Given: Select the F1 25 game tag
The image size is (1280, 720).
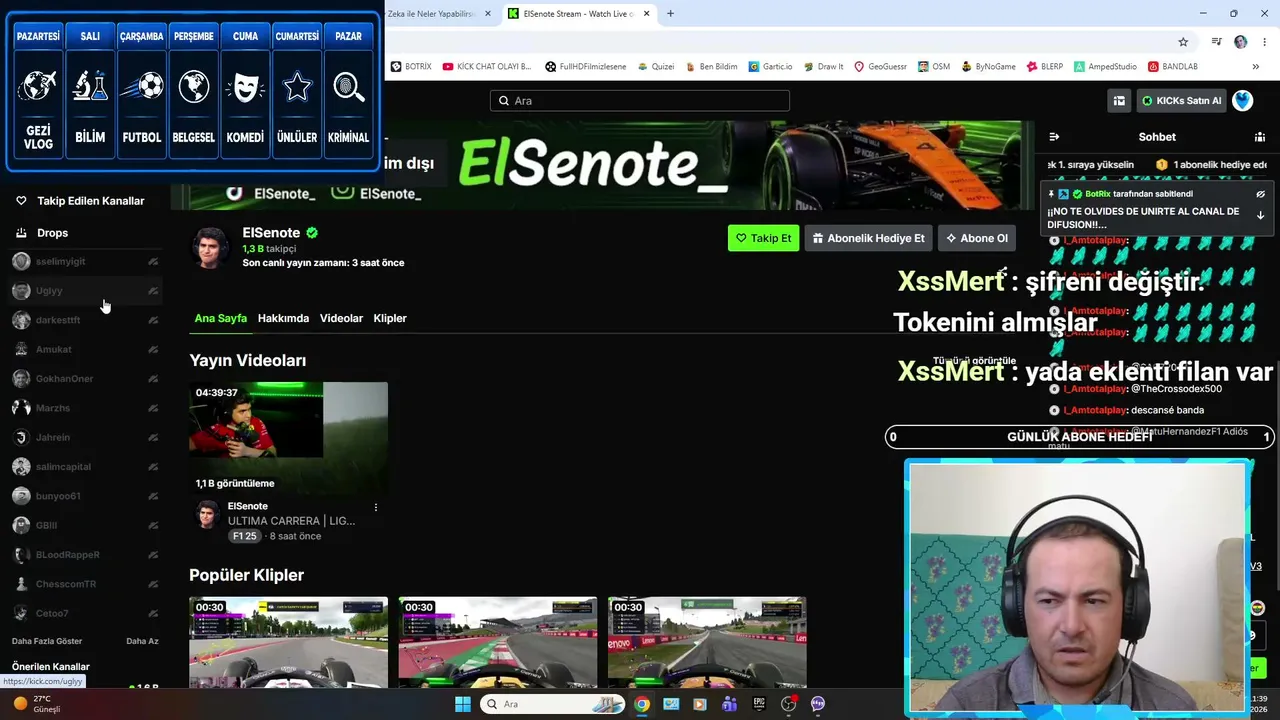Looking at the screenshot, I should [x=244, y=536].
